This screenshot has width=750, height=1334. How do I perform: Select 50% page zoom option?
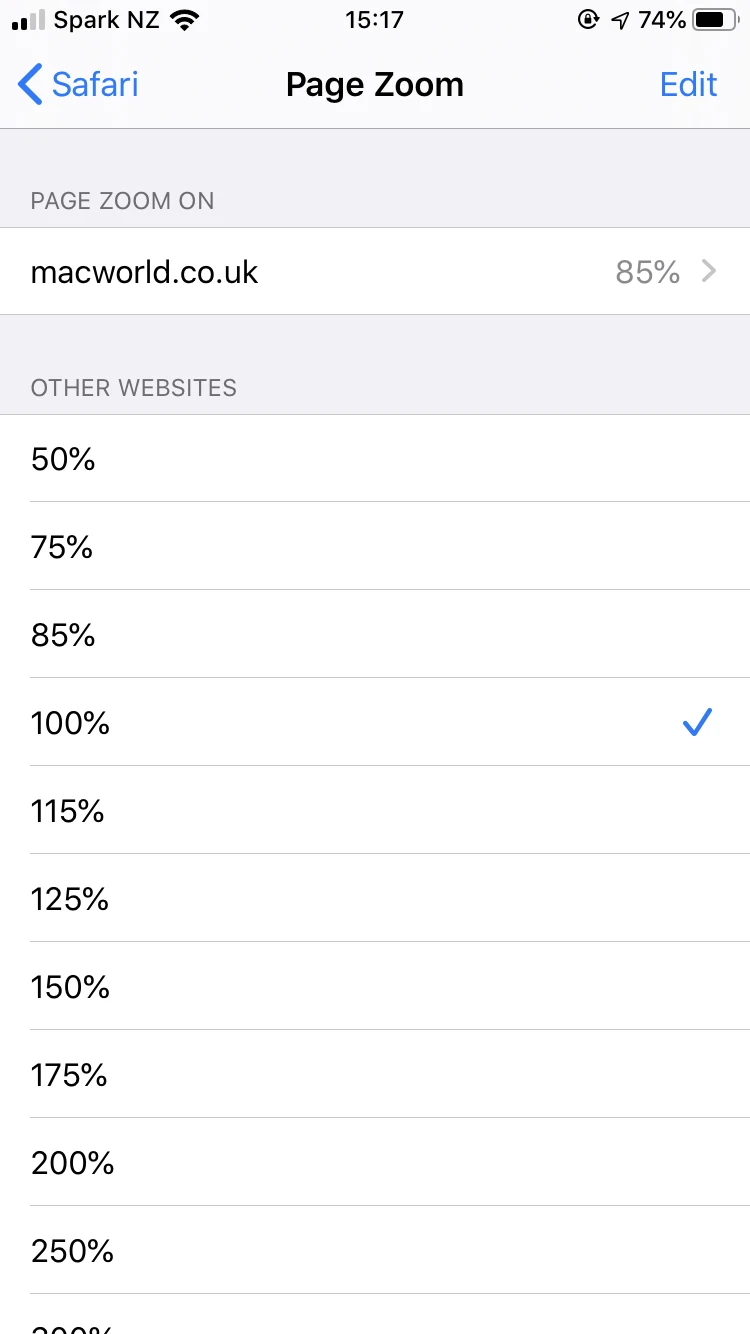click(x=375, y=459)
